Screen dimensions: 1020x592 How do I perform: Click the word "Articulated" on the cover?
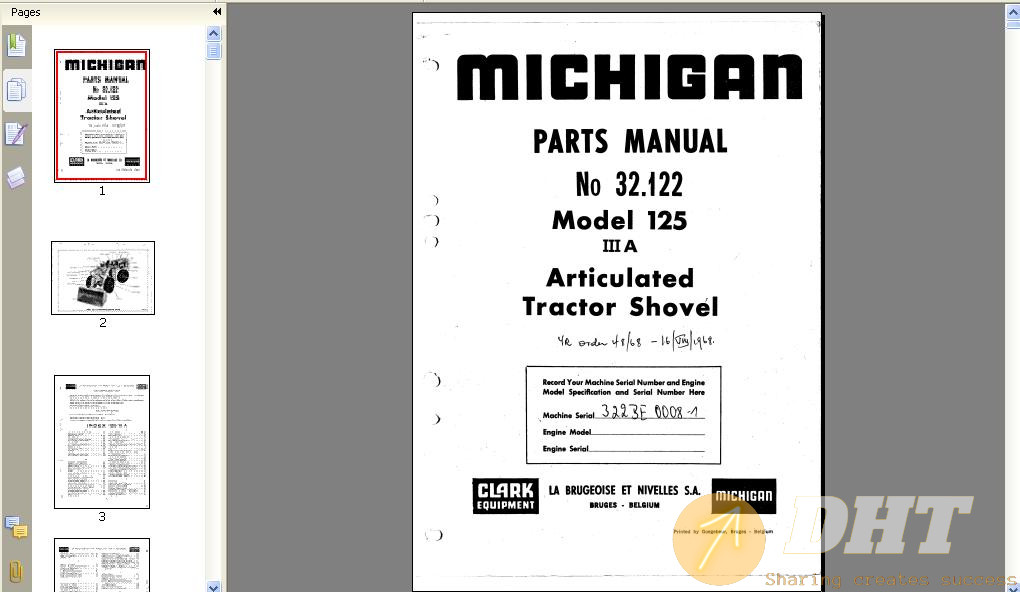coord(620,278)
